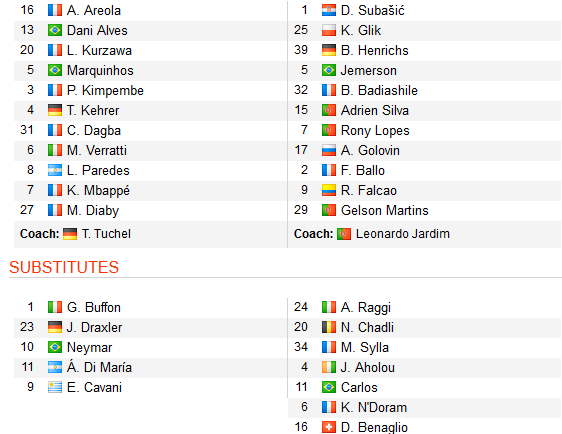Screen dimensions: 562x434
Task: Click the German flag beside coach T. Tuchel
Action: [x=70, y=234]
